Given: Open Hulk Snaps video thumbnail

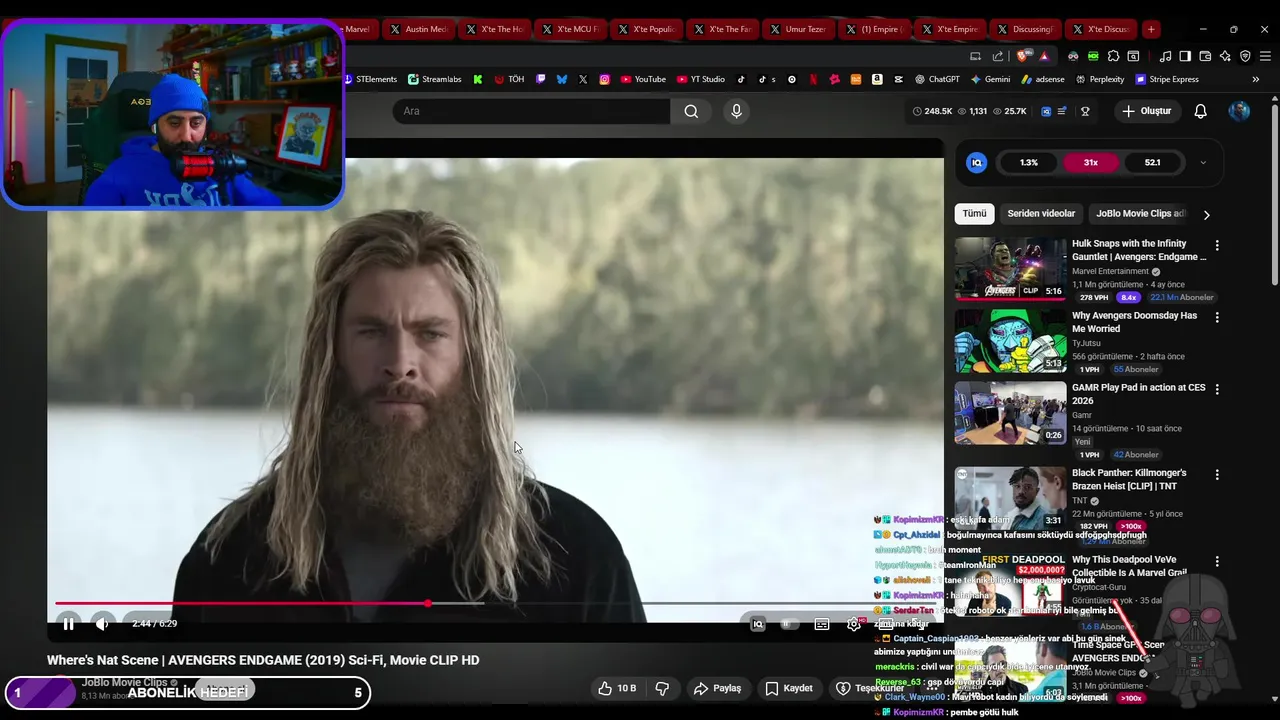Looking at the screenshot, I should [x=1010, y=268].
